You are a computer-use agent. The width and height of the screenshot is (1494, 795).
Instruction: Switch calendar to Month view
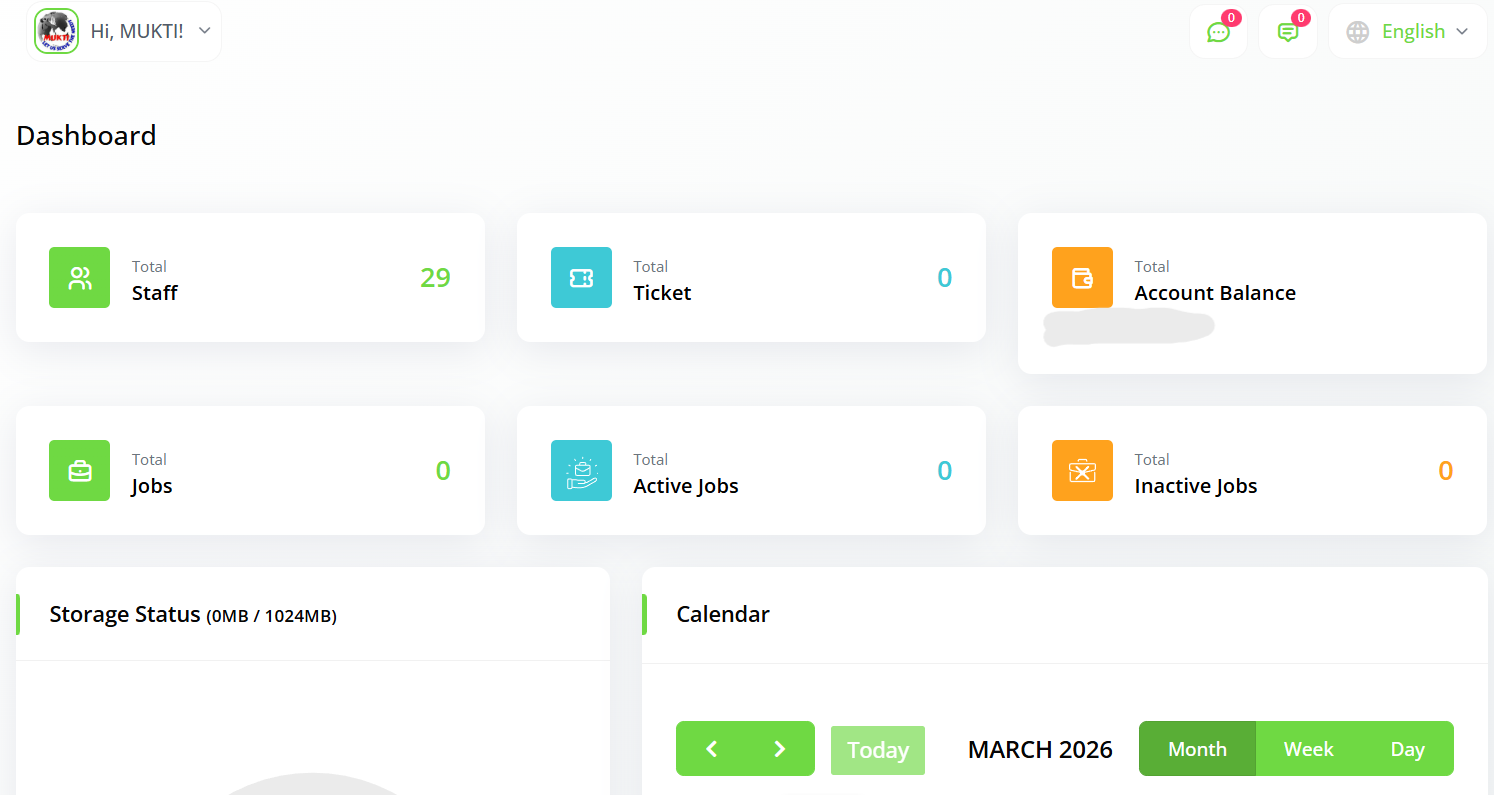click(1197, 749)
